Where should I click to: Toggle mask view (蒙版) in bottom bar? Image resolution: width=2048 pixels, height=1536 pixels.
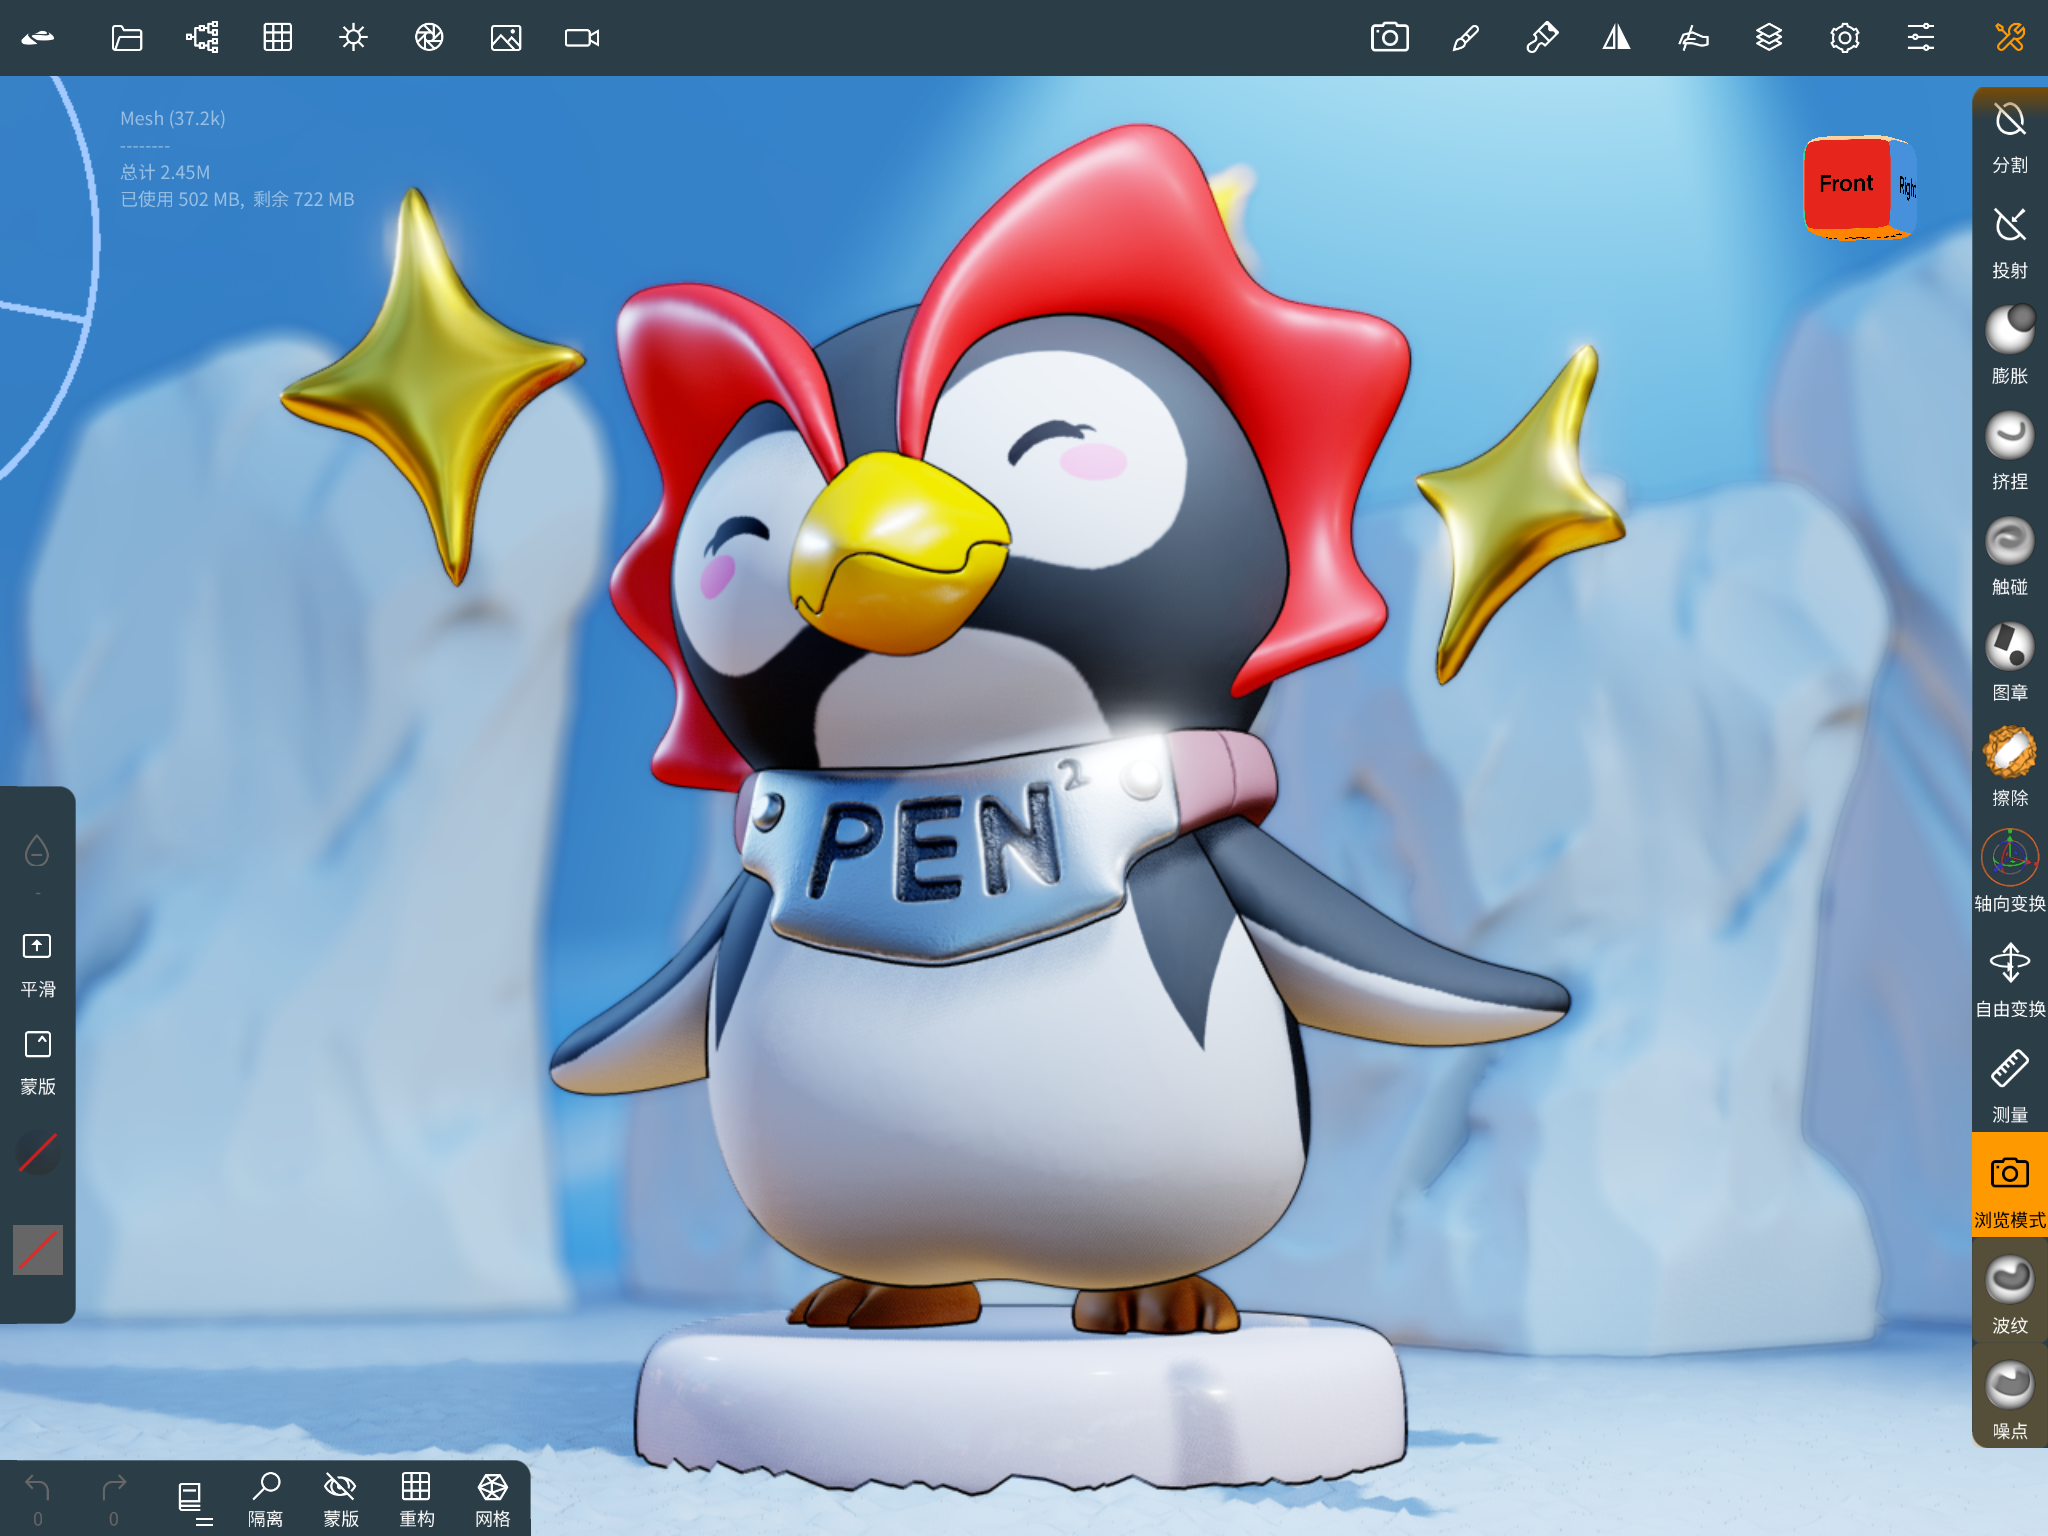coord(340,1496)
